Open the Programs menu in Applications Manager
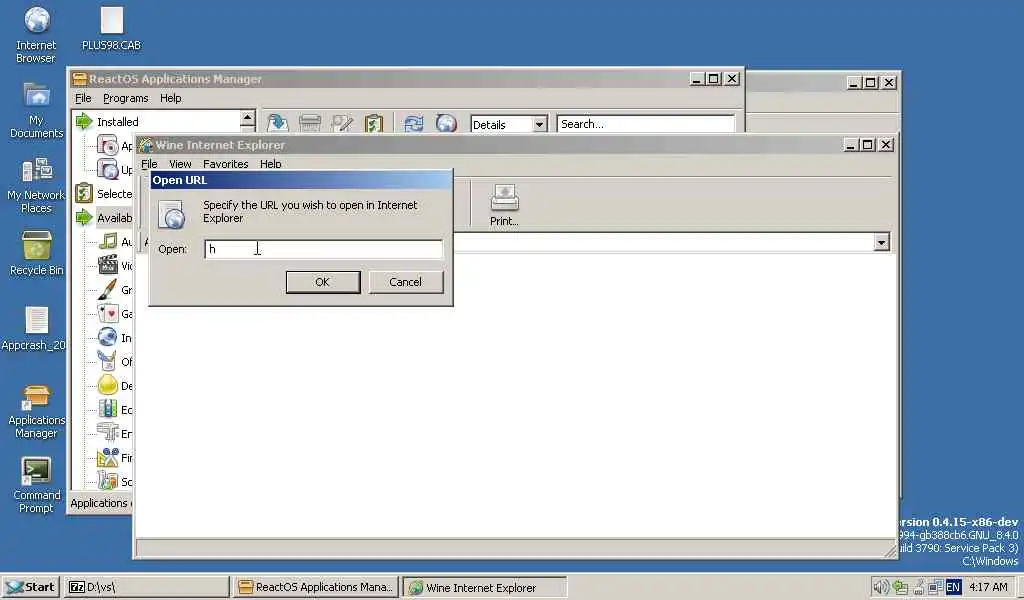 coord(125,98)
